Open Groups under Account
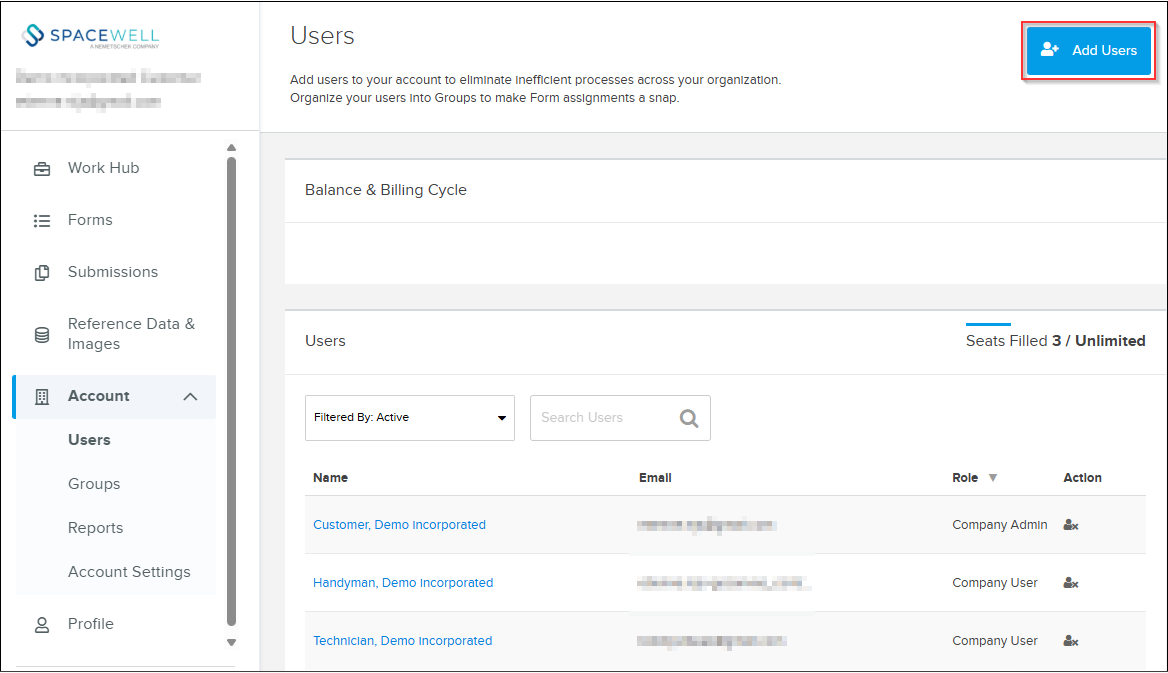Viewport: 1168px width, 673px height. (x=94, y=484)
